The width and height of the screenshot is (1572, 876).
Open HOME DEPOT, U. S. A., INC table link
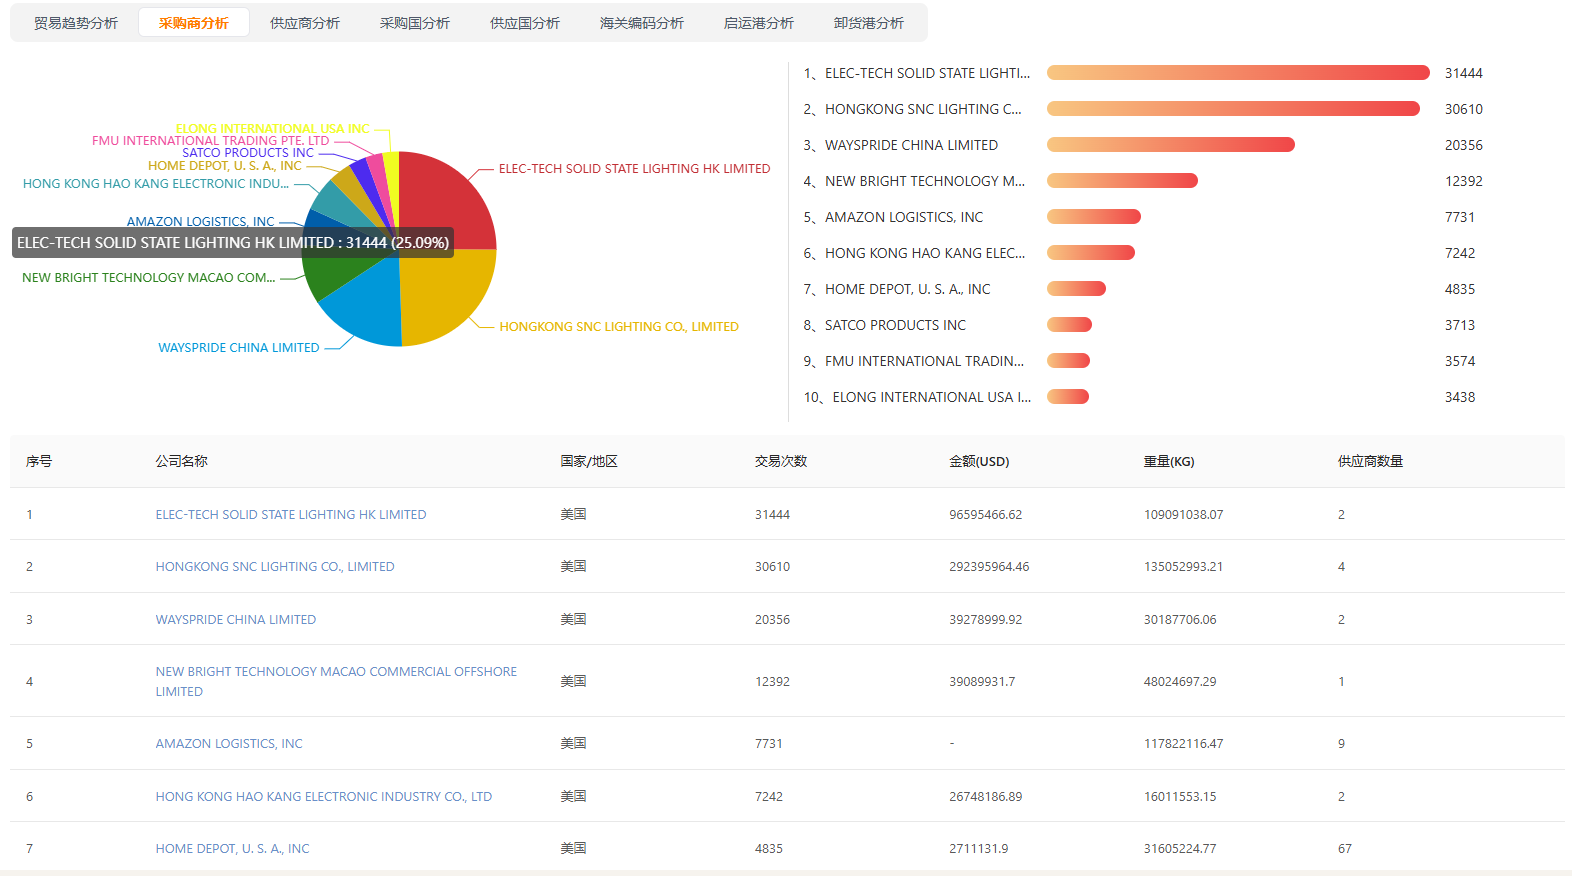click(x=233, y=849)
